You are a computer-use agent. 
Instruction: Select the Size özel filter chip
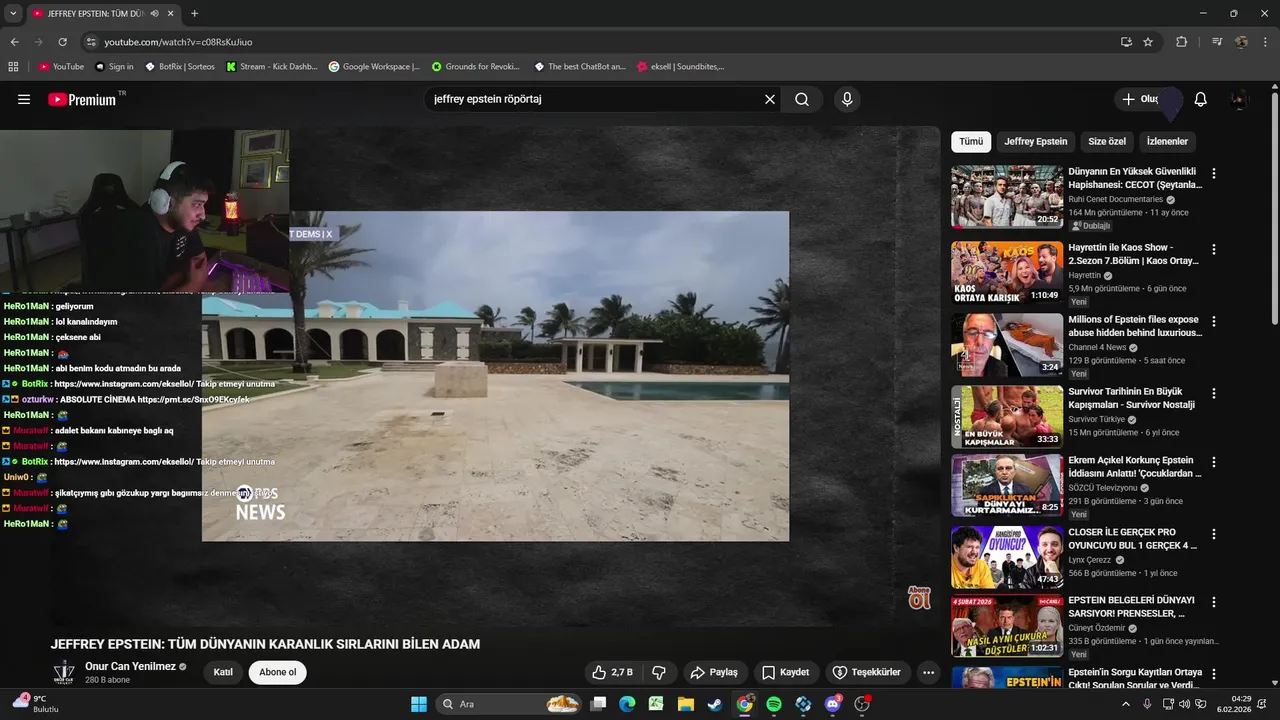1107,141
